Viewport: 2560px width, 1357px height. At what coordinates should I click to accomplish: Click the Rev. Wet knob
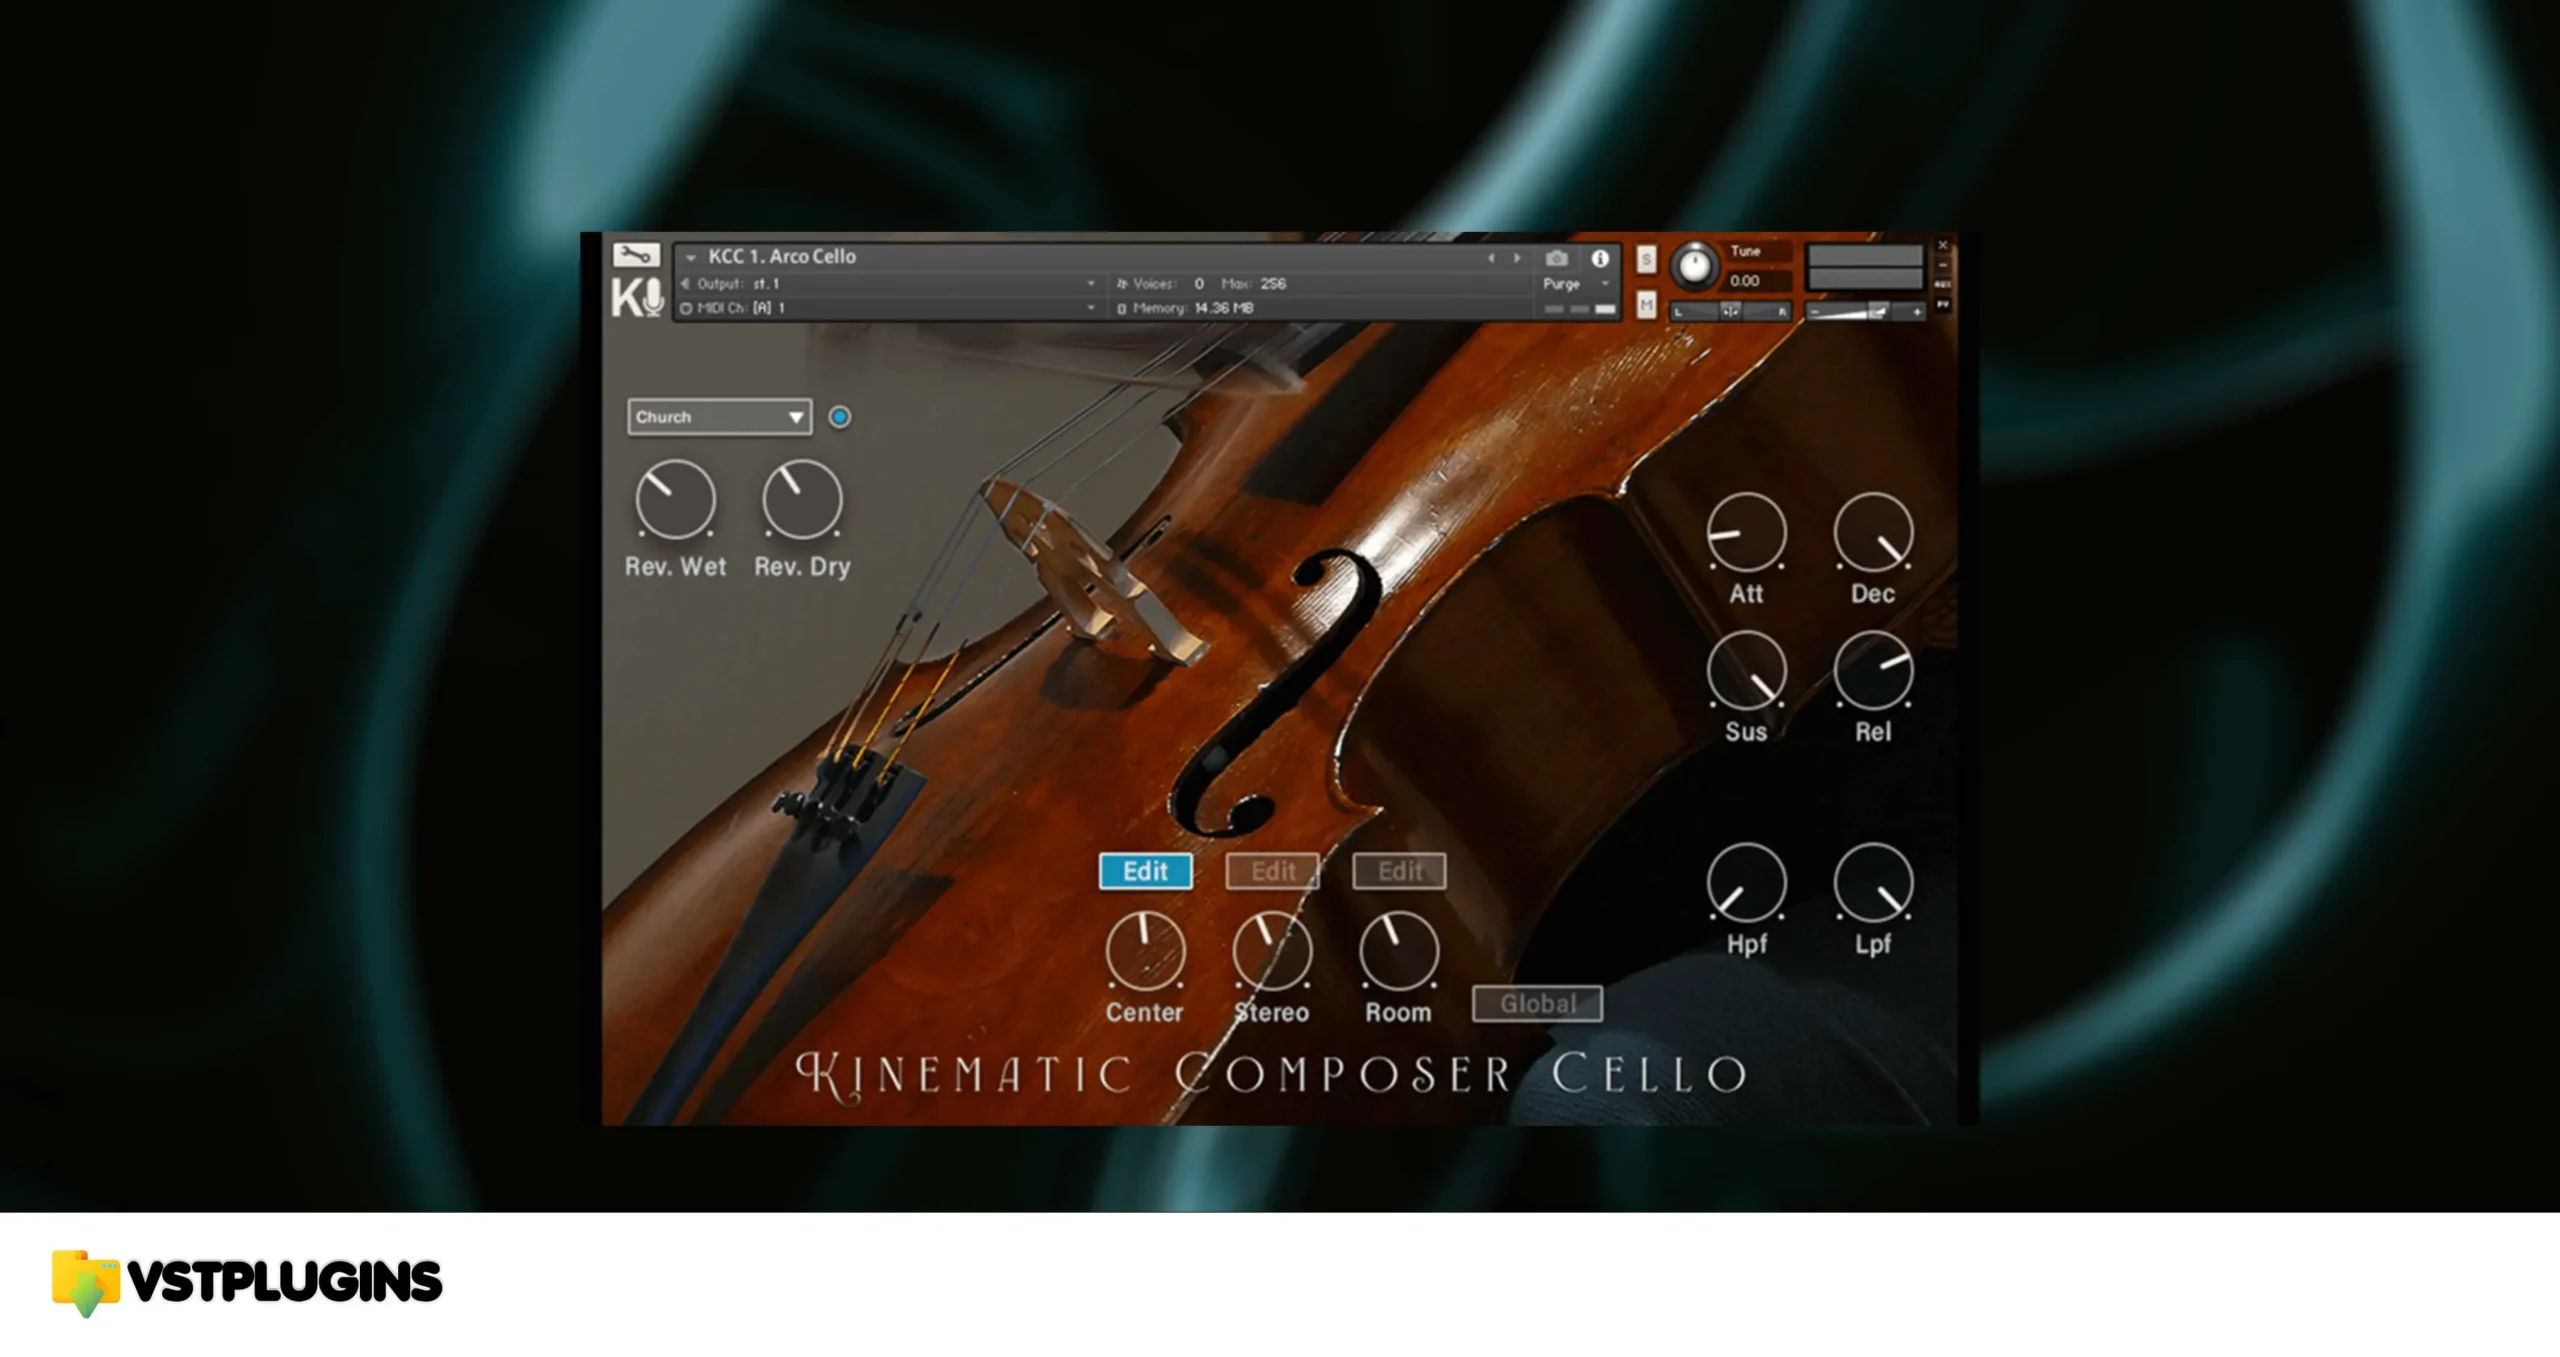(675, 499)
